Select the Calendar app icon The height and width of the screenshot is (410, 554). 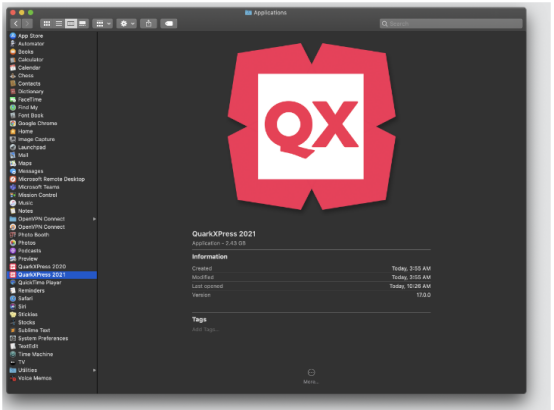click(13, 68)
